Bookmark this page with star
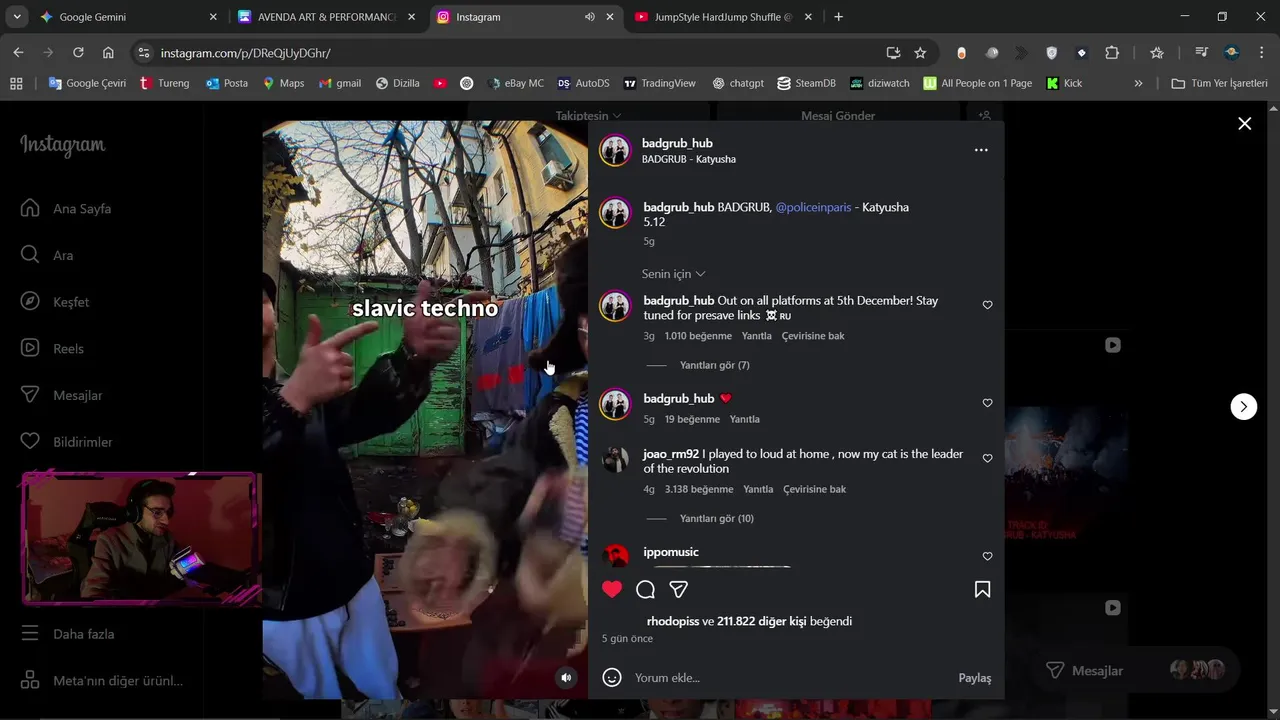Image resolution: width=1280 pixels, height=720 pixels. coord(920,53)
